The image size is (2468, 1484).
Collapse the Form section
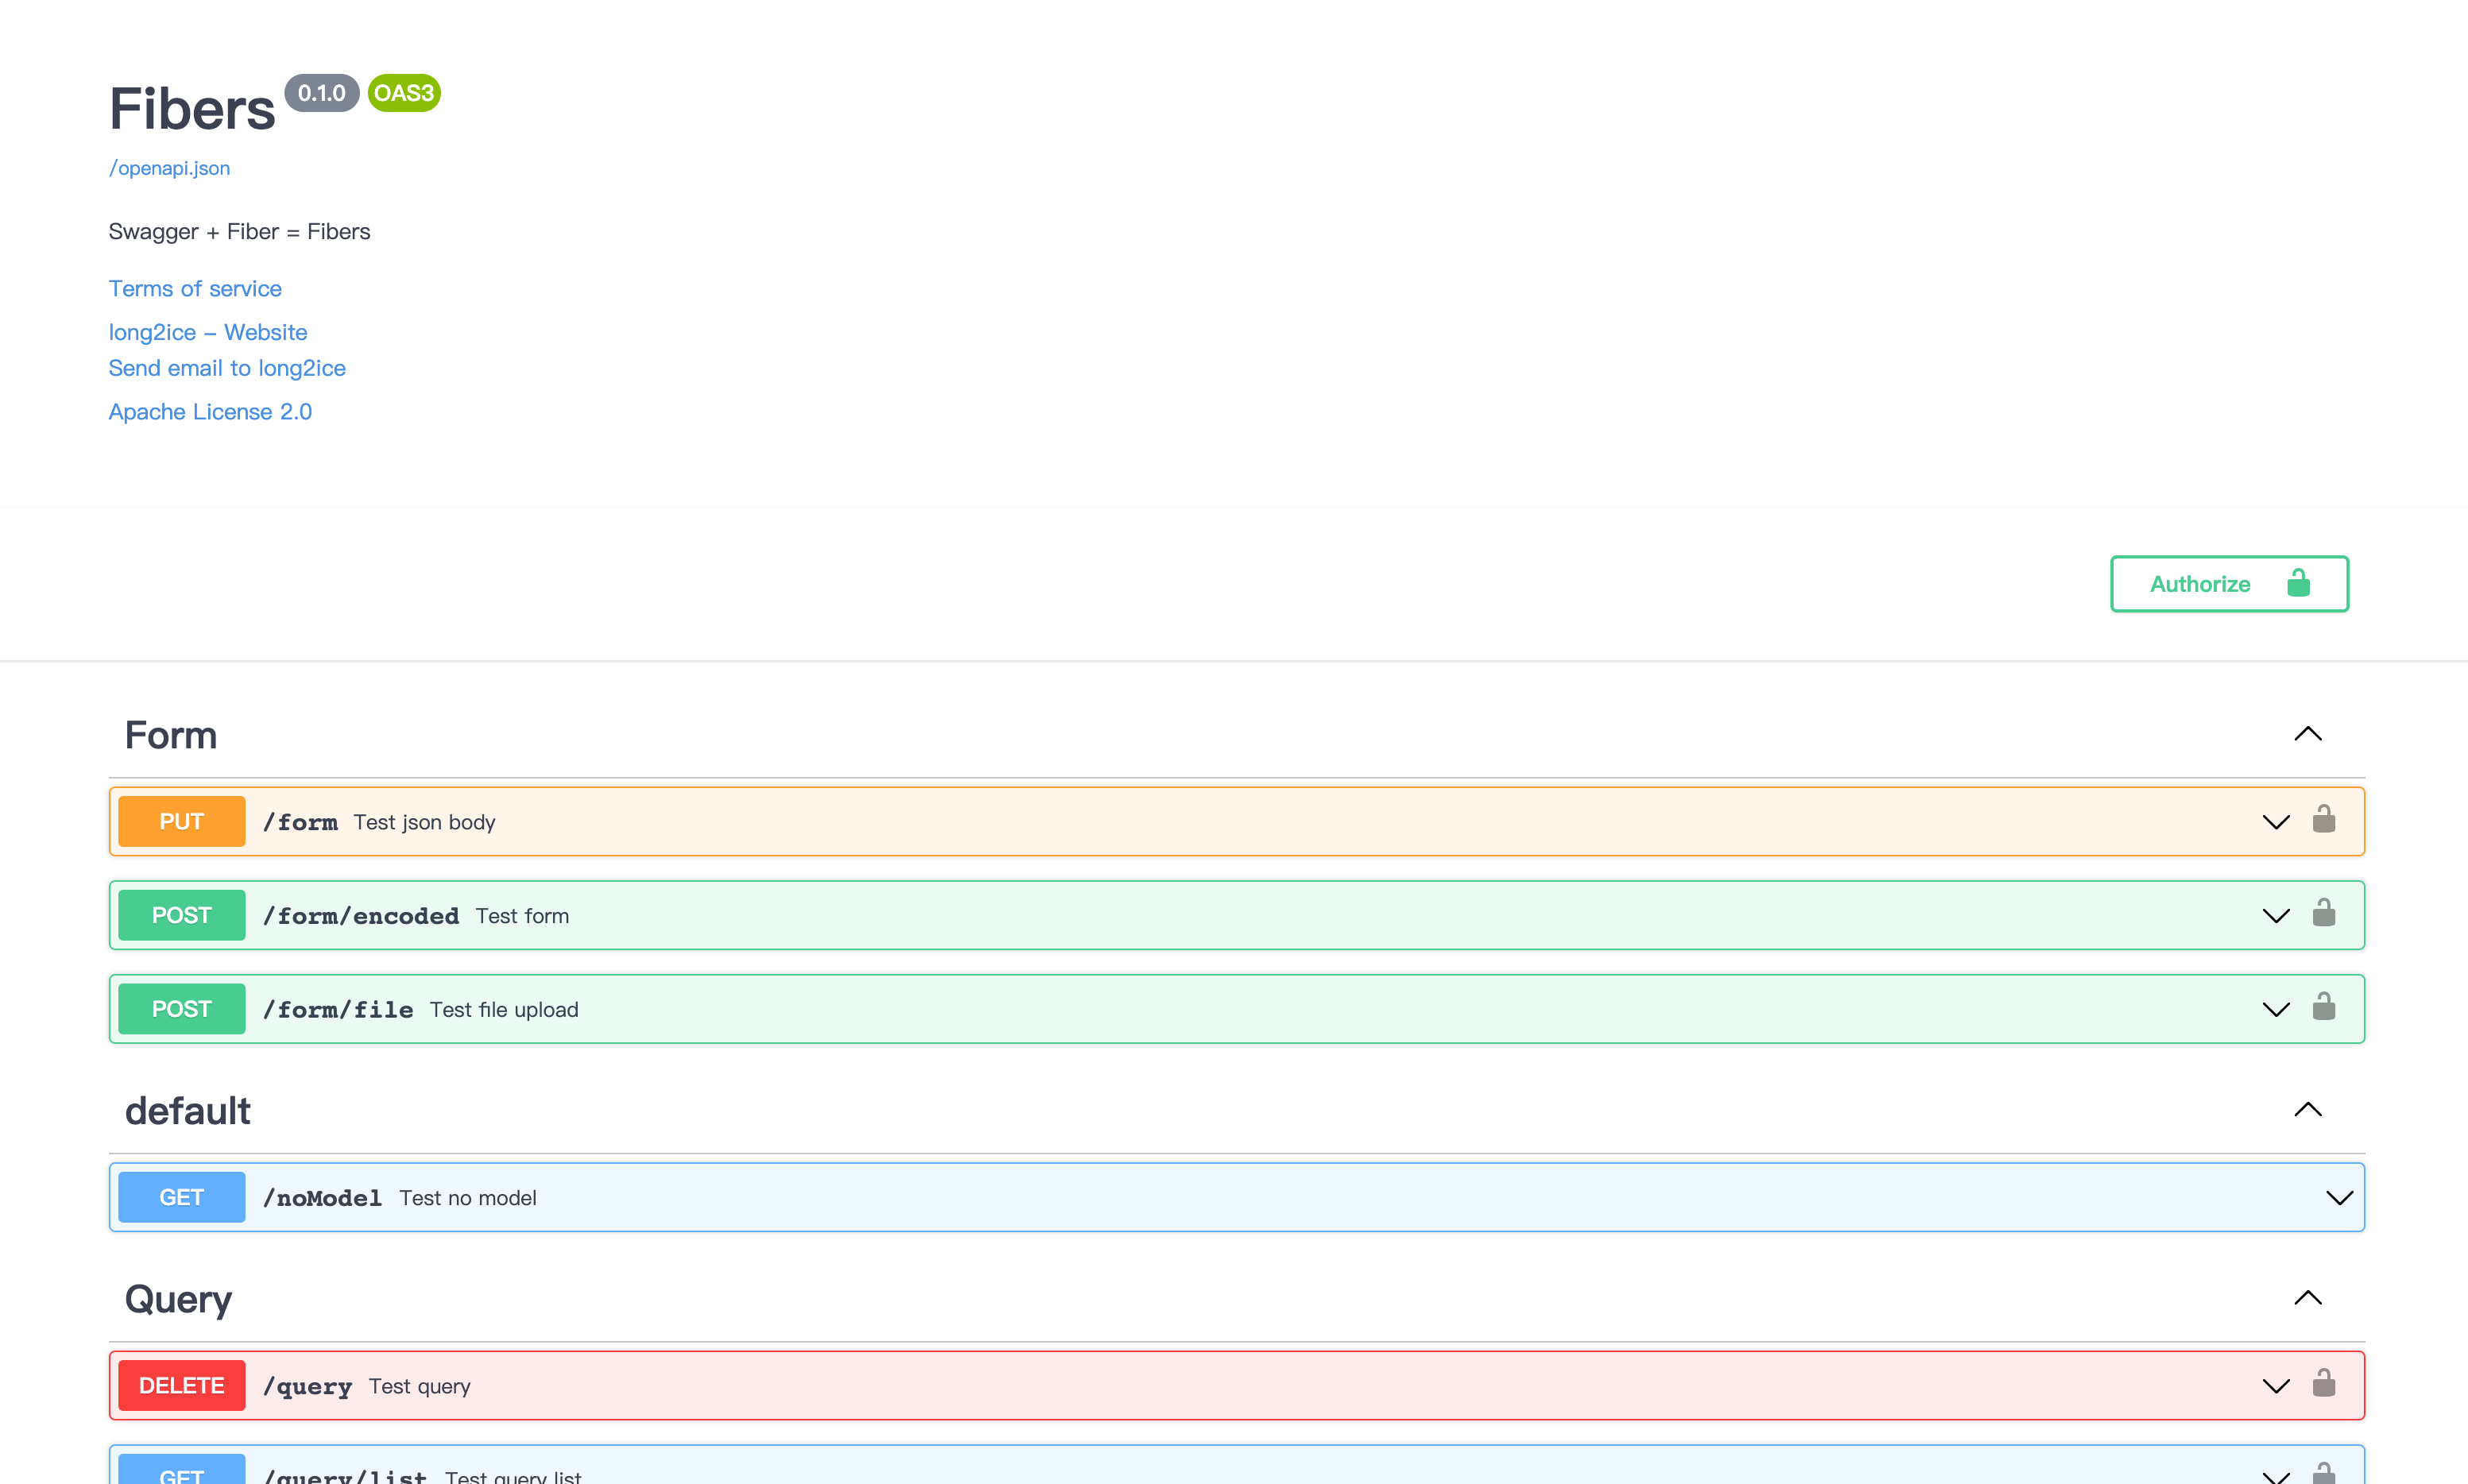[x=2307, y=734]
